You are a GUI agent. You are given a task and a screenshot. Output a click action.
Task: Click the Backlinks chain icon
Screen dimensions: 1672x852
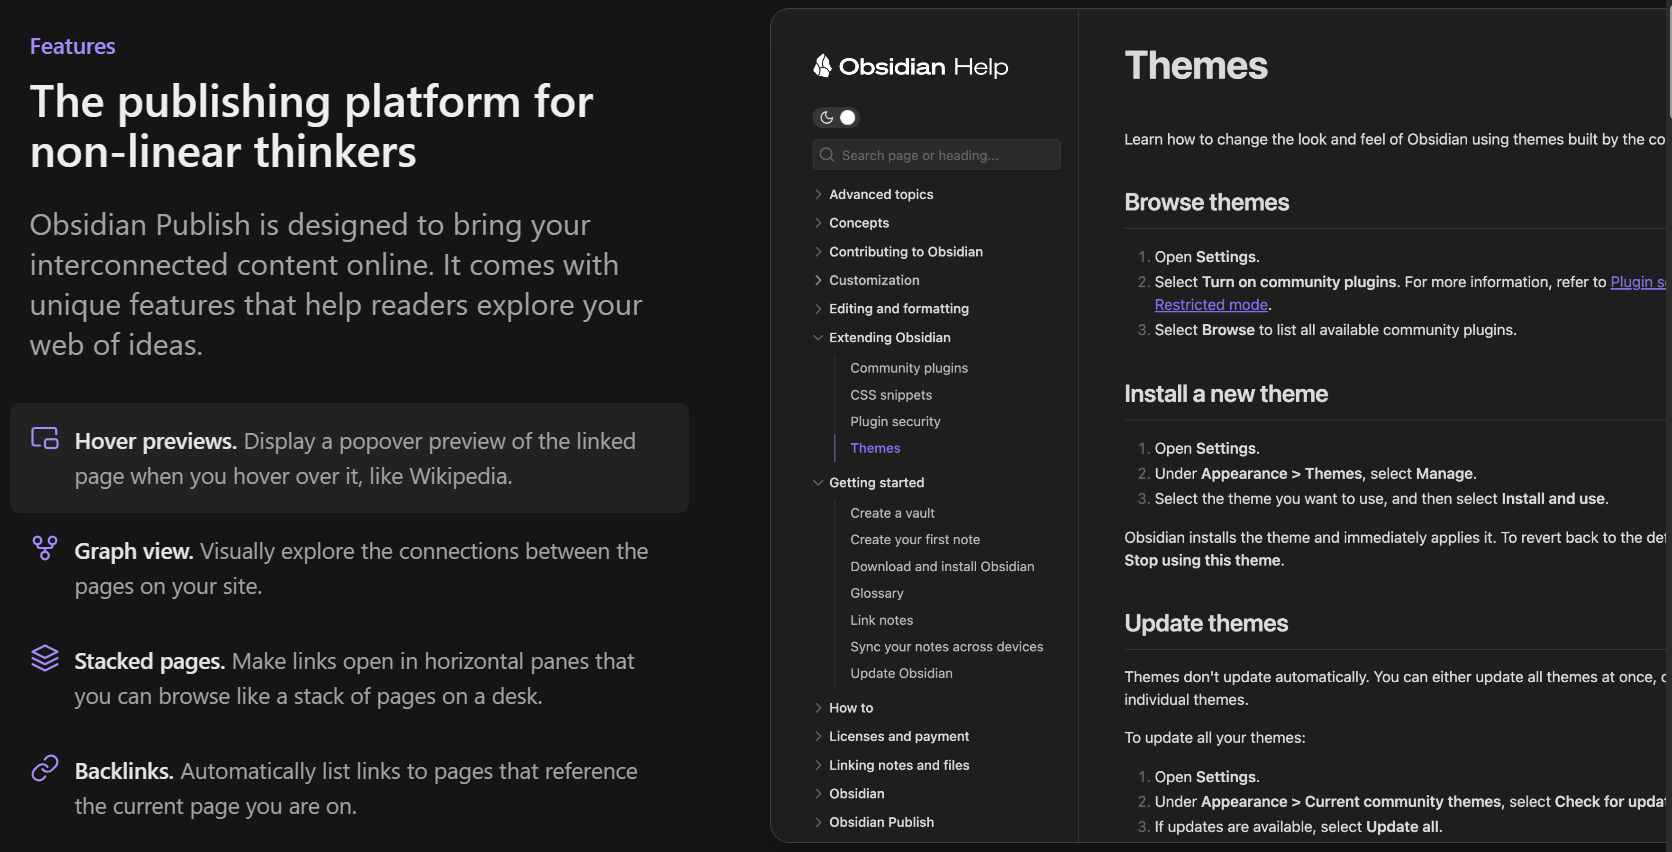pos(45,768)
